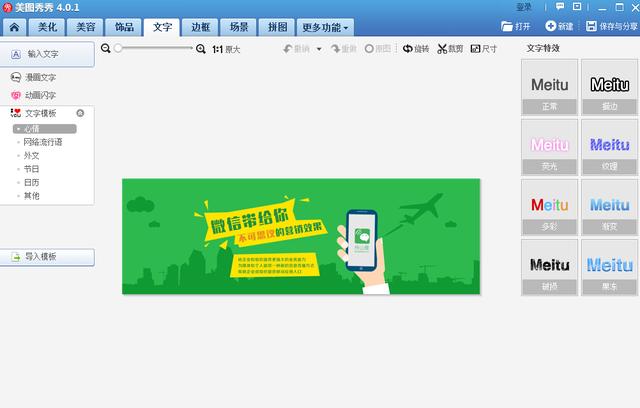This screenshot has width=640, height=408.
Task: Select the 其他 template category
Action: point(31,196)
